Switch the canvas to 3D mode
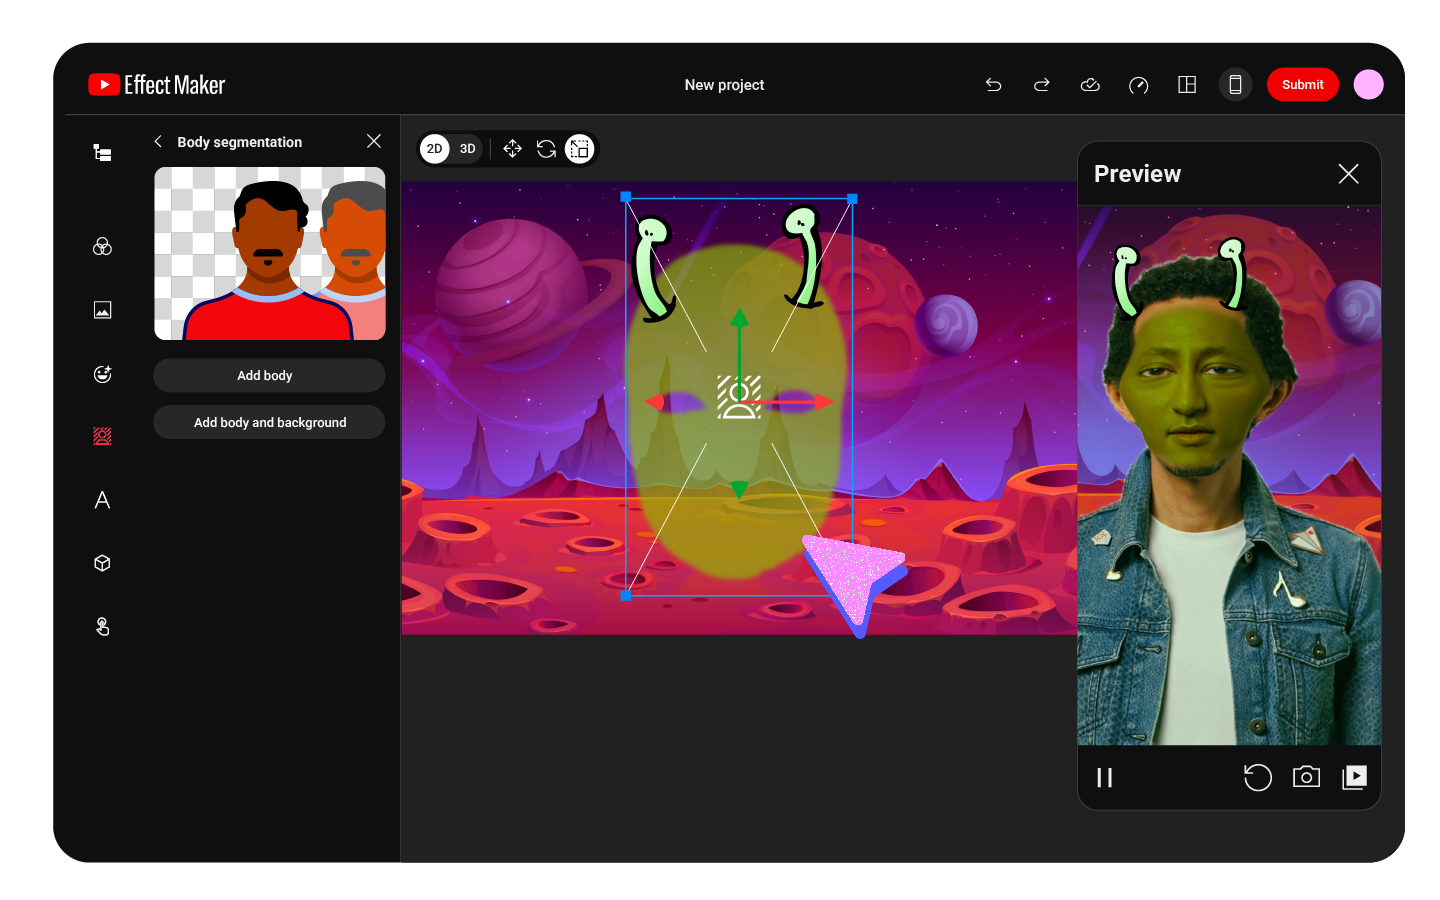The width and height of the screenshot is (1440, 900). pos(467,149)
